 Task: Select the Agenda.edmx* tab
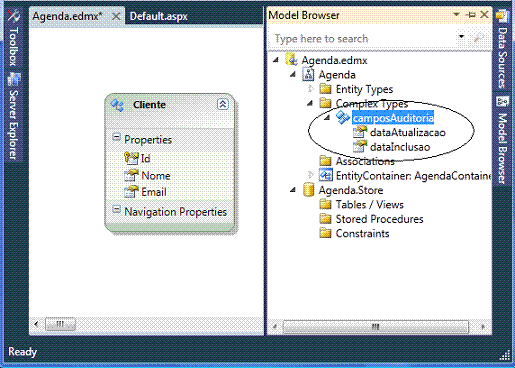[x=67, y=16]
